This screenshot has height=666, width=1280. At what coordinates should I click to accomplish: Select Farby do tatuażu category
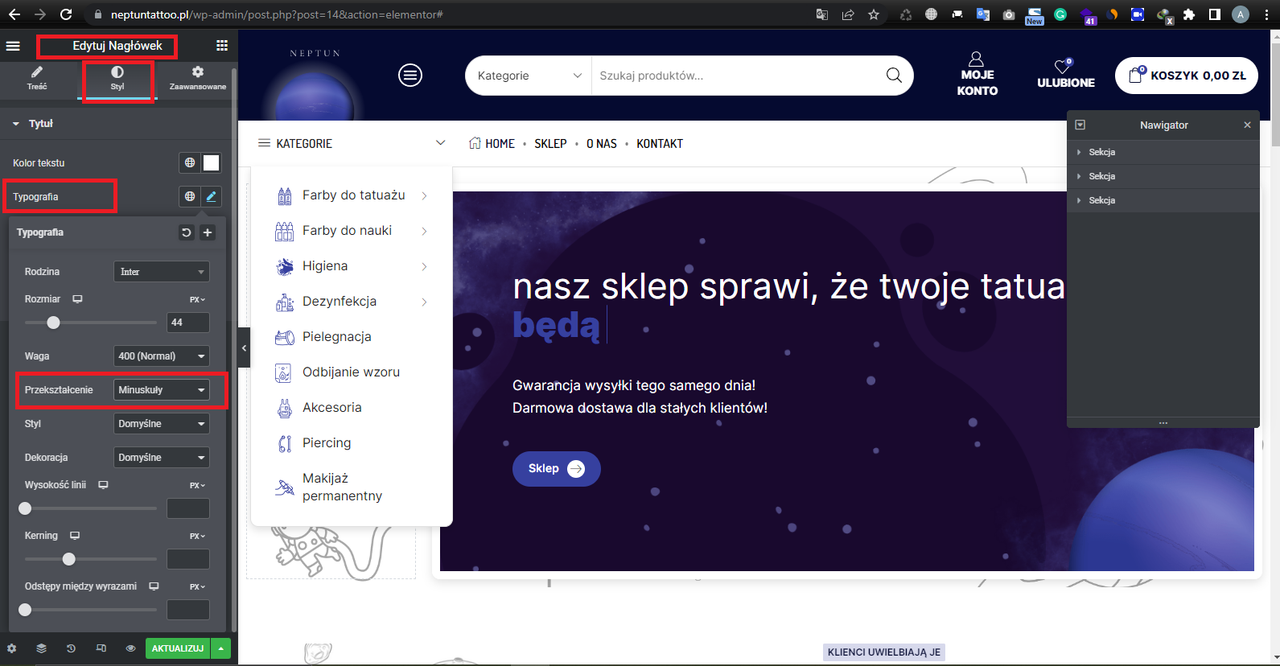(x=354, y=195)
